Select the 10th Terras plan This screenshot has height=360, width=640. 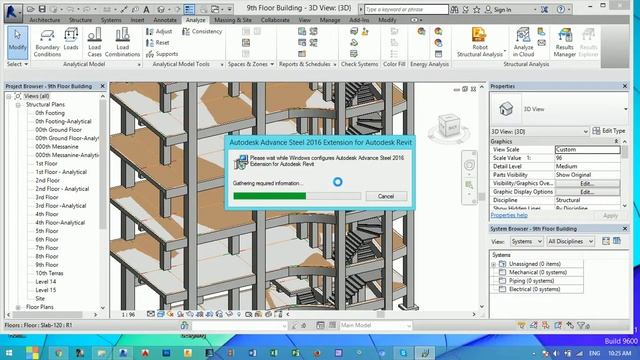click(49, 273)
